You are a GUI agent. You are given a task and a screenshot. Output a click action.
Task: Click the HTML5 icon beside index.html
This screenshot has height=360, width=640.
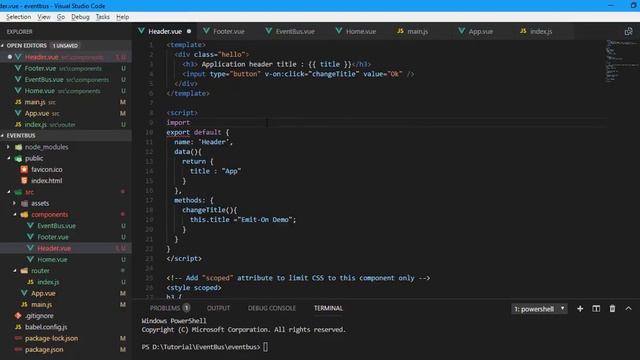pos(24,180)
